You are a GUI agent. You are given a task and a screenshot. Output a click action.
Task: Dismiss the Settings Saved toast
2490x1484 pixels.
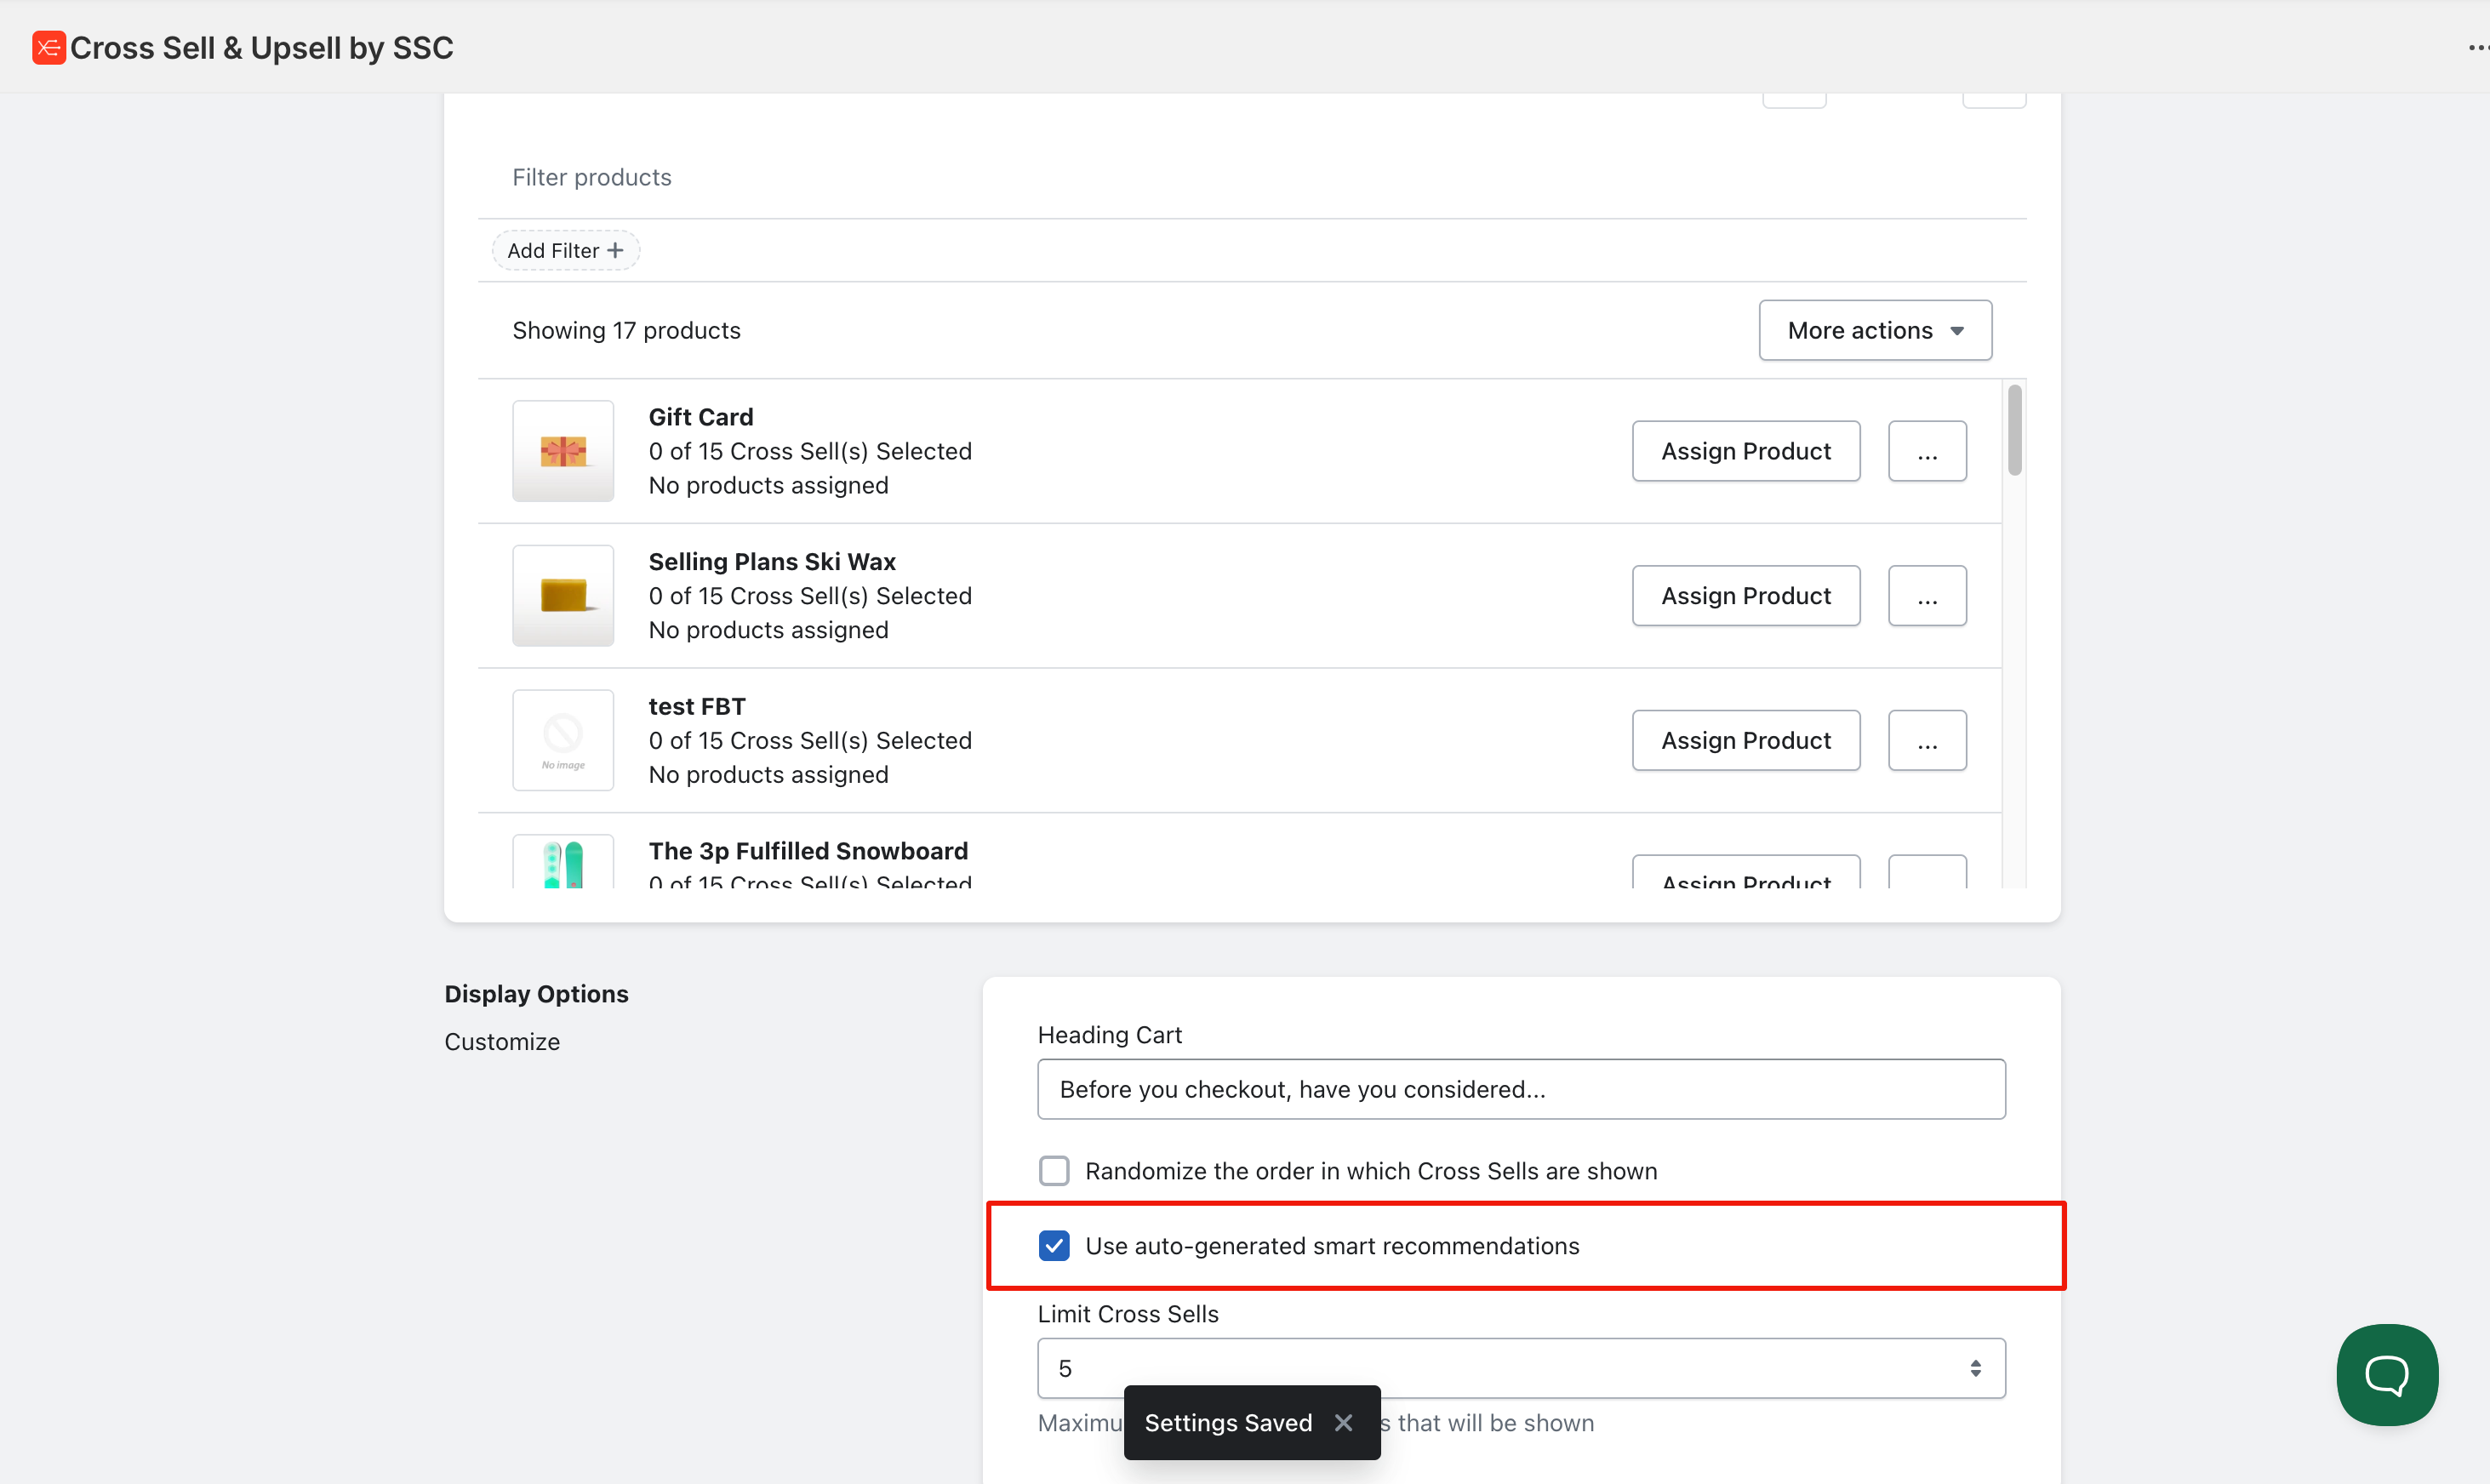tap(1343, 1422)
